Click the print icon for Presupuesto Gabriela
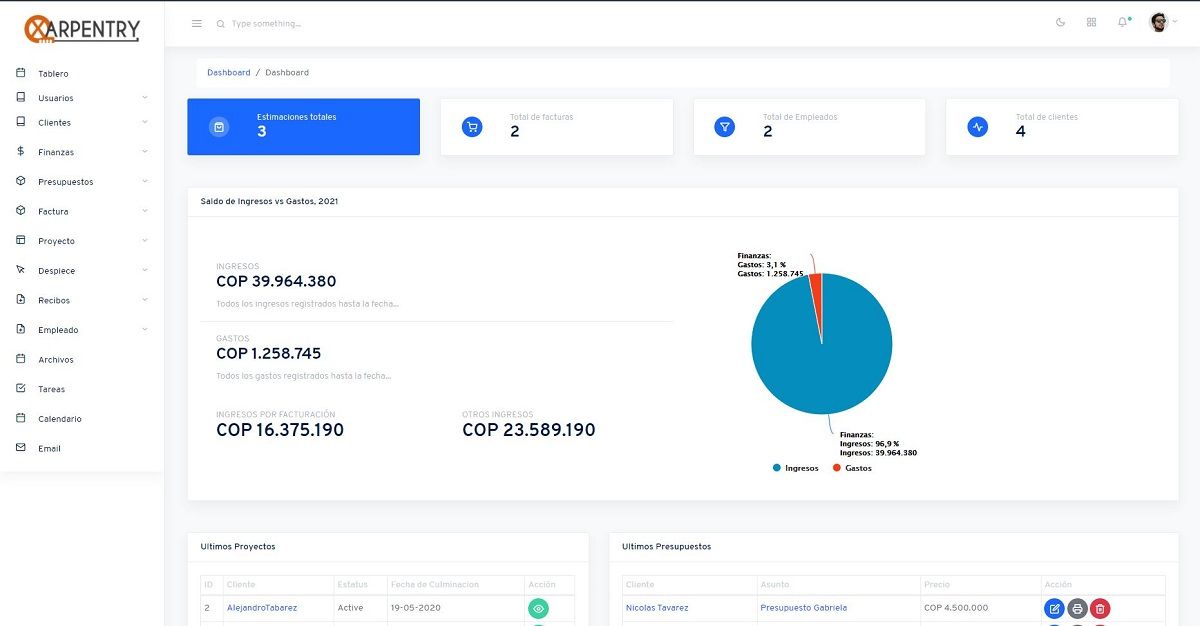The height and width of the screenshot is (626, 1200). pyautogui.click(x=1077, y=608)
